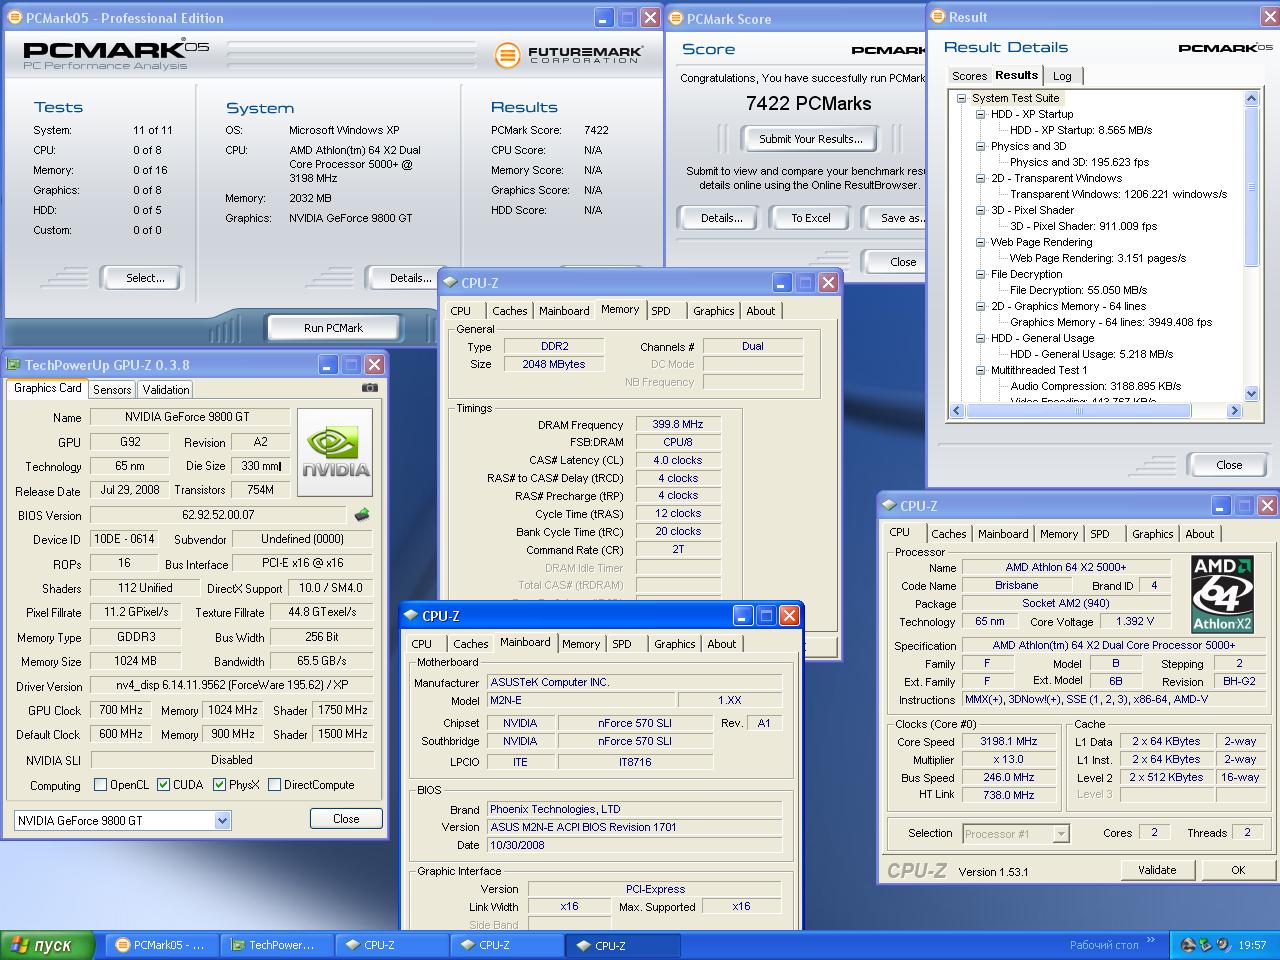This screenshot has width=1280, height=960.
Task: Click scroll-down arrow in Result tree
Action: (1251, 394)
